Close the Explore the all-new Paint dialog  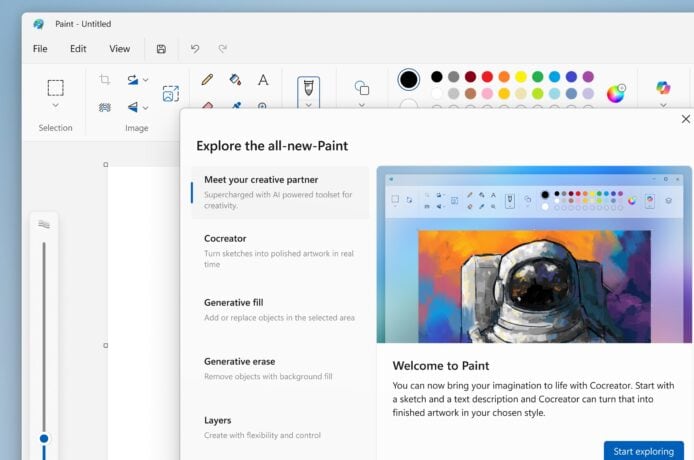click(x=684, y=118)
